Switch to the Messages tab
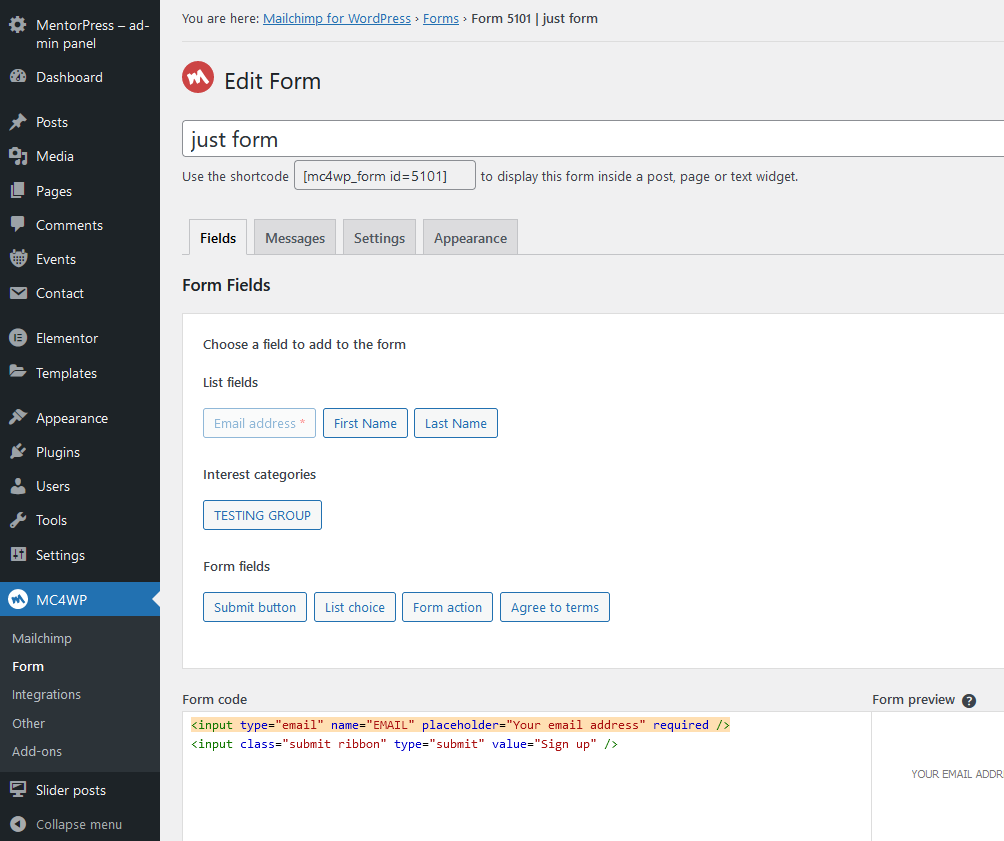The width and height of the screenshot is (1004, 841). pyautogui.click(x=295, y=238)
